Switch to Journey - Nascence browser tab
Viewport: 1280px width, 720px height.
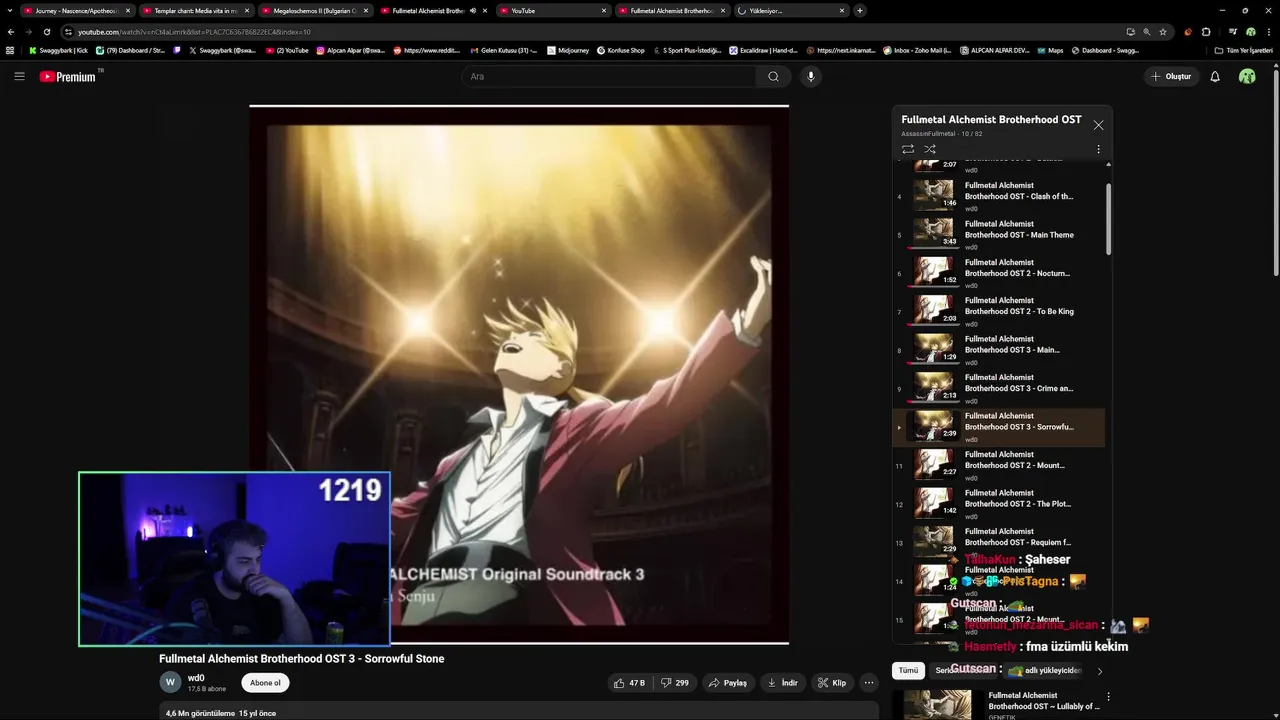tap(77, 10)
